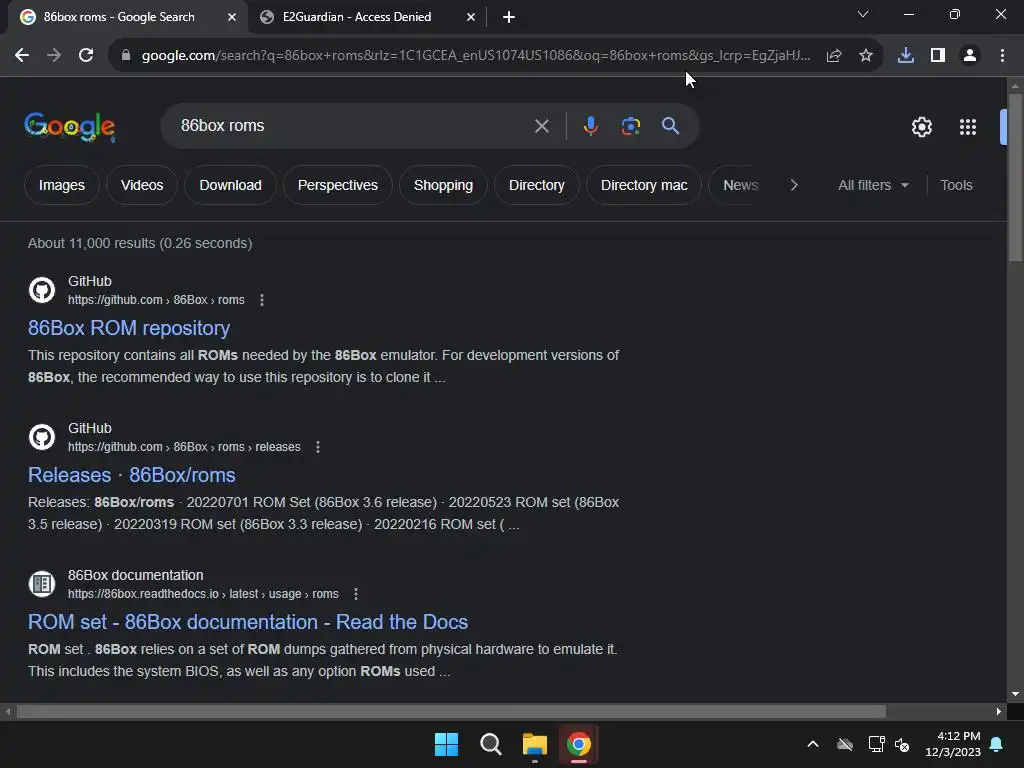Open options for 86Box ROM repository result

click(x=262, y=300)
